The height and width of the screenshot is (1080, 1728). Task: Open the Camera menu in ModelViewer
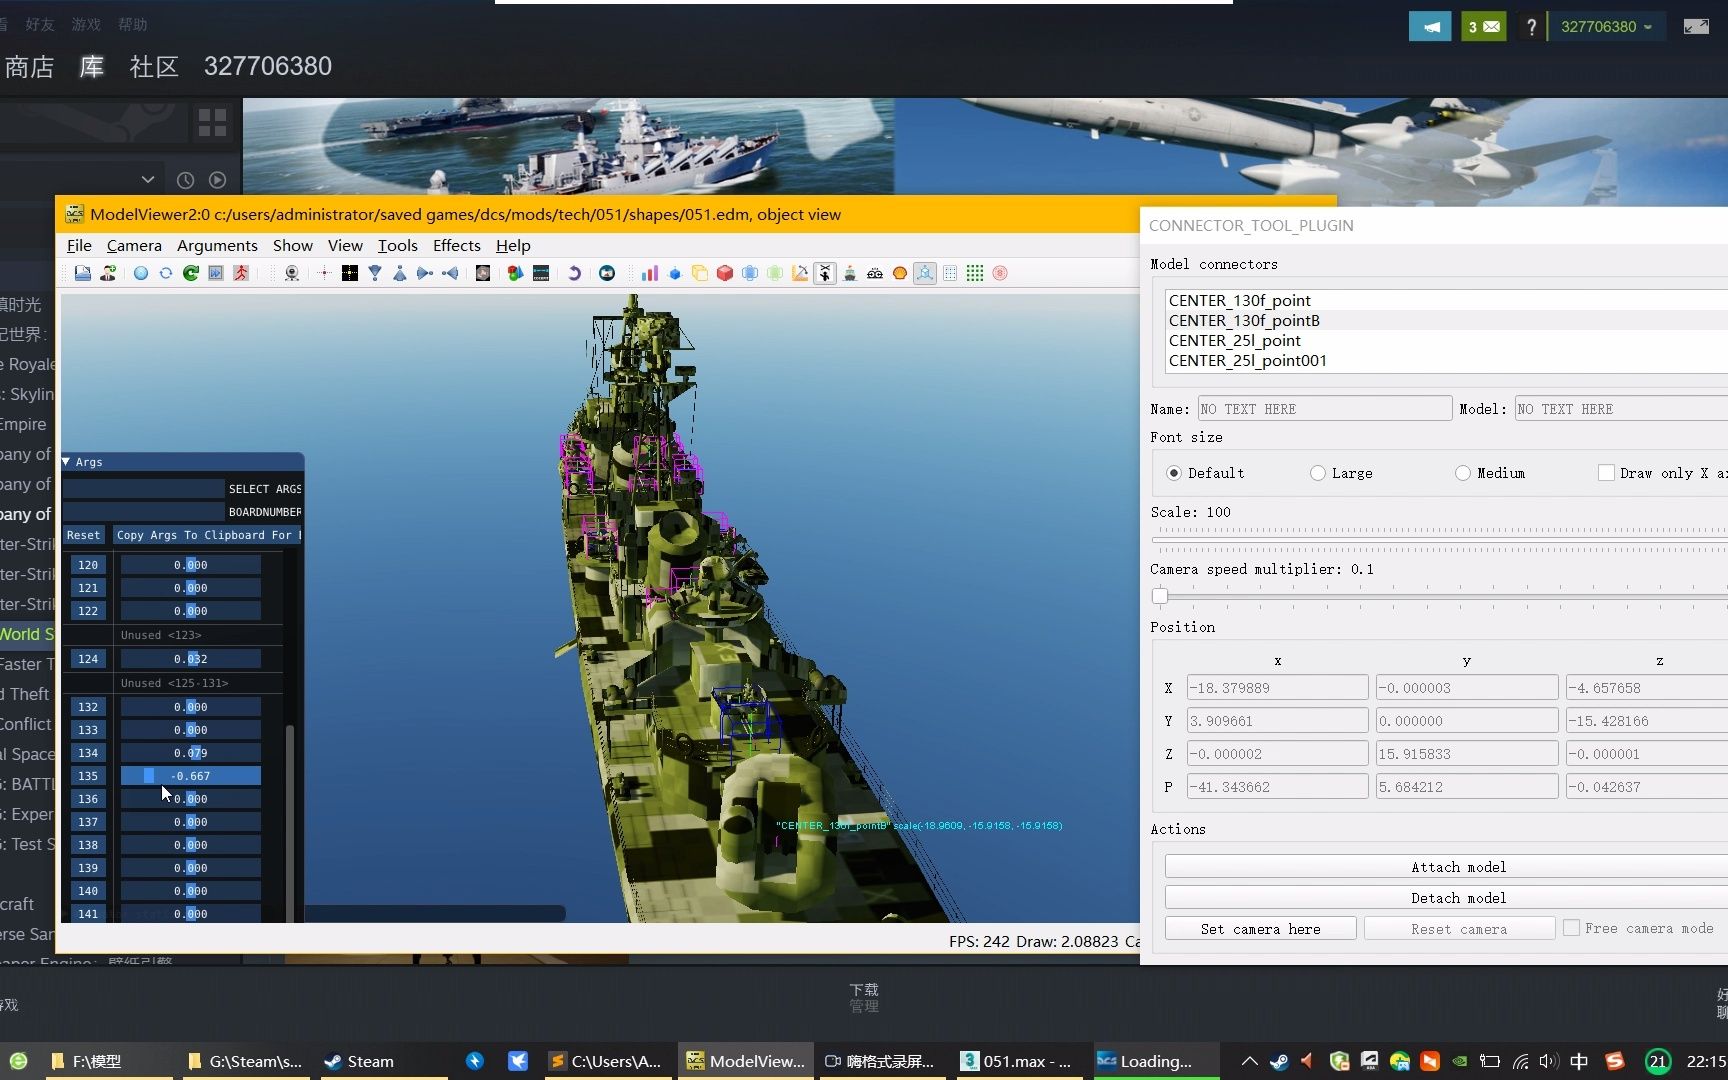click(x=134, y=245)
